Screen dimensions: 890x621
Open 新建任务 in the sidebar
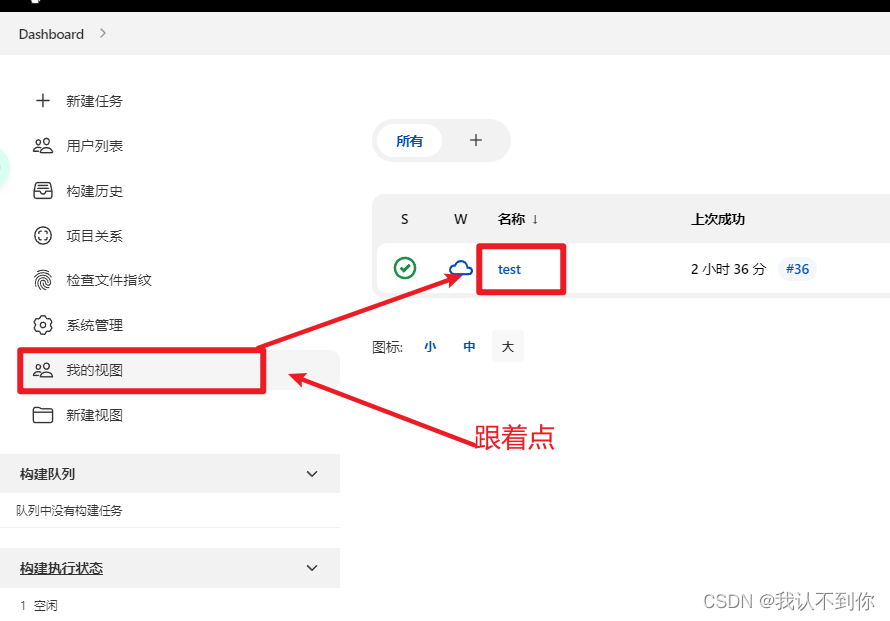pos(94,101)
